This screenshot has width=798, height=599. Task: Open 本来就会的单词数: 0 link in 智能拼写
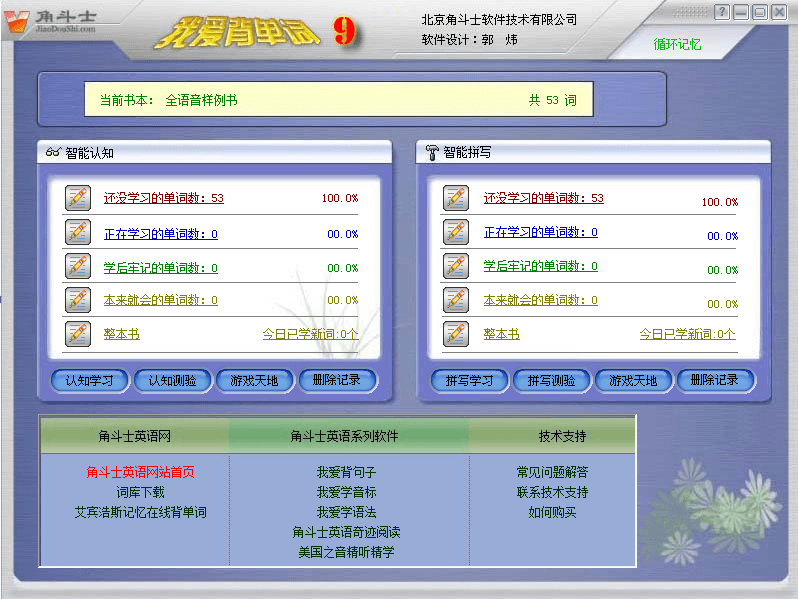(540, 300)
